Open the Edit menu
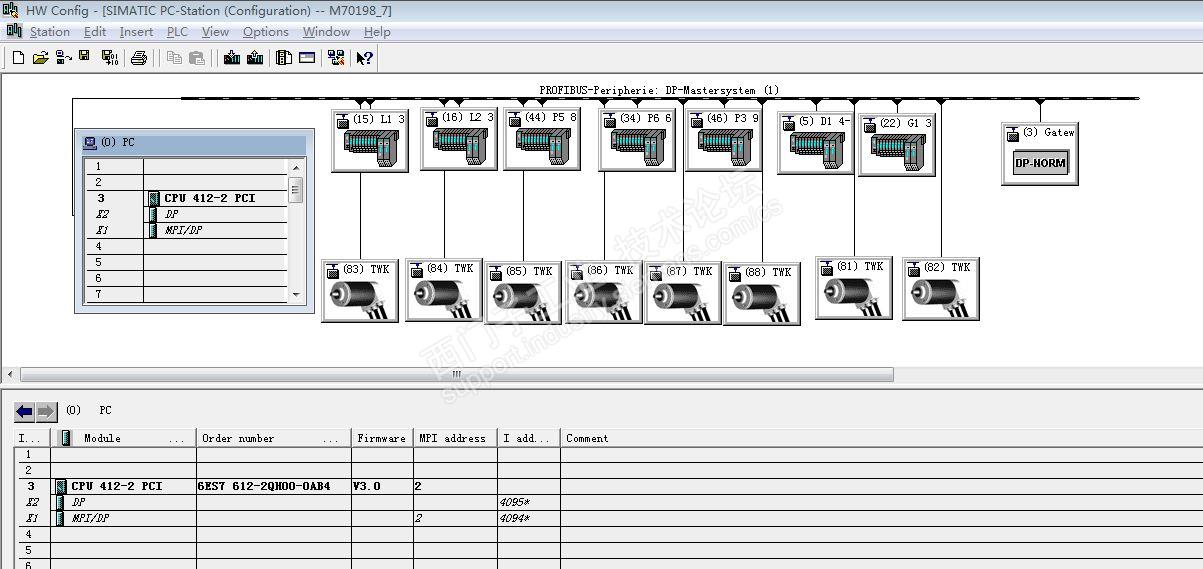Screen dimensions: 1203x569 click(95, 32)
